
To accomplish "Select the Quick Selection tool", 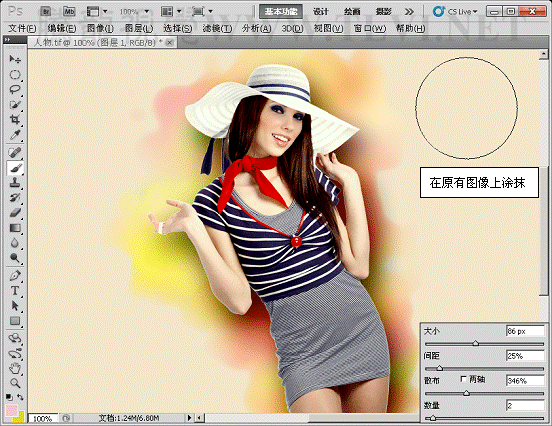I will tap(15, 105).
